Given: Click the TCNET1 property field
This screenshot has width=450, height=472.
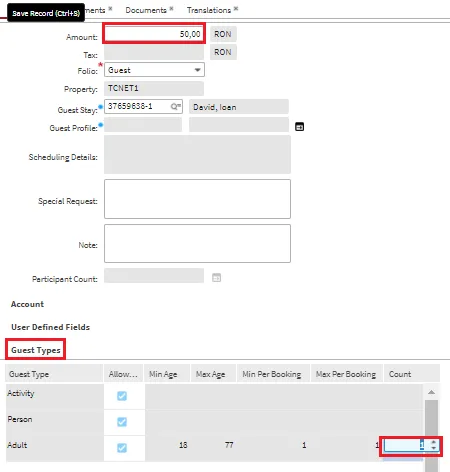Looking at the screenshot, I should coord(154,88).
